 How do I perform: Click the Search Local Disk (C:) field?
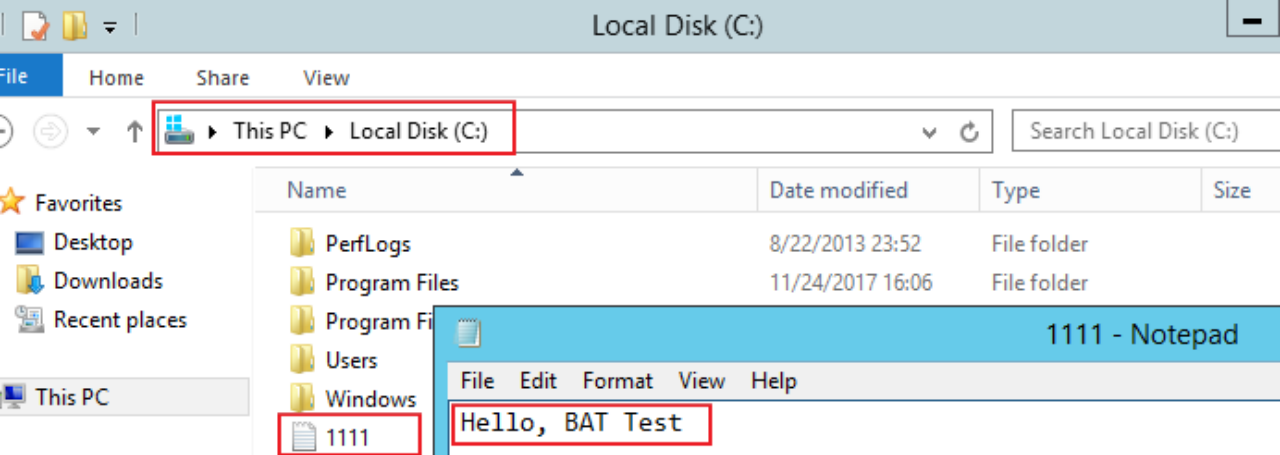(x=1146, y=131)
